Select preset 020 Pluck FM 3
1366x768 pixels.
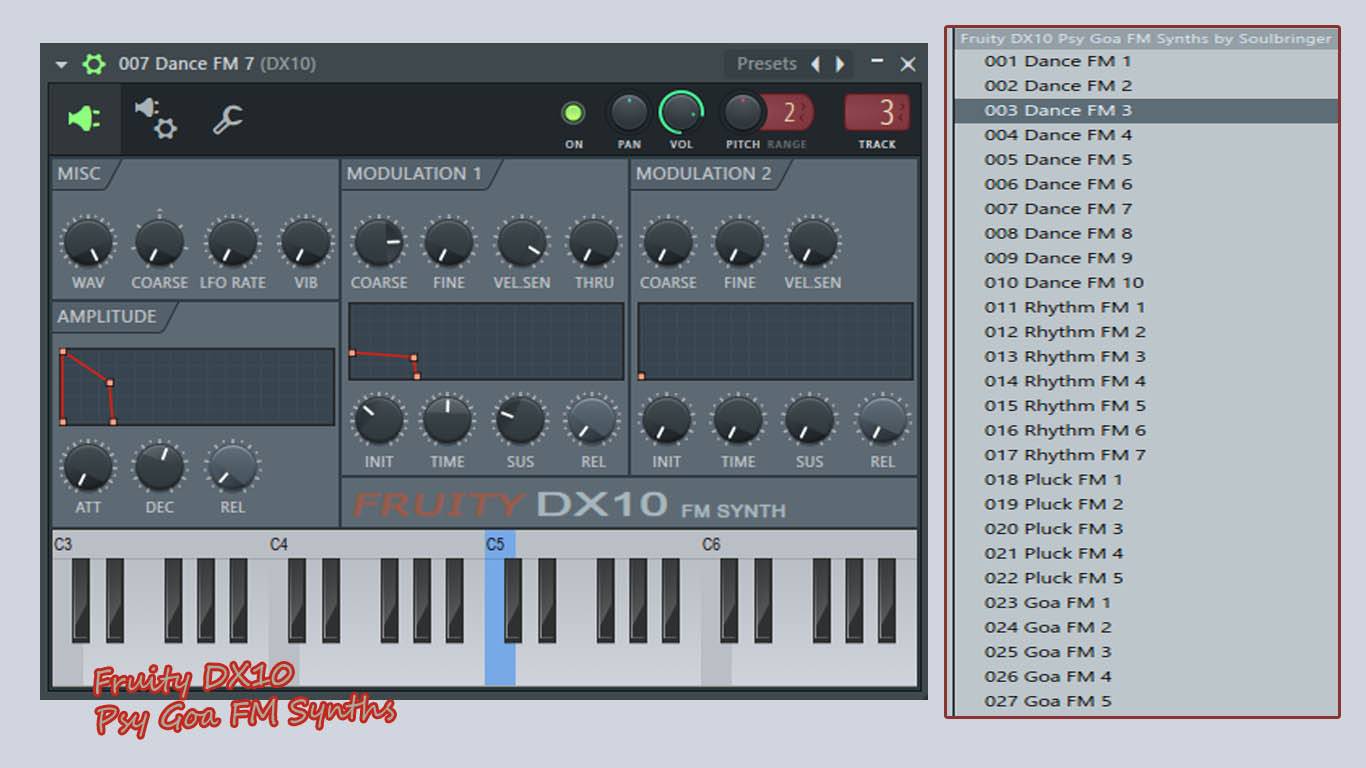(x=1146, y=528)
